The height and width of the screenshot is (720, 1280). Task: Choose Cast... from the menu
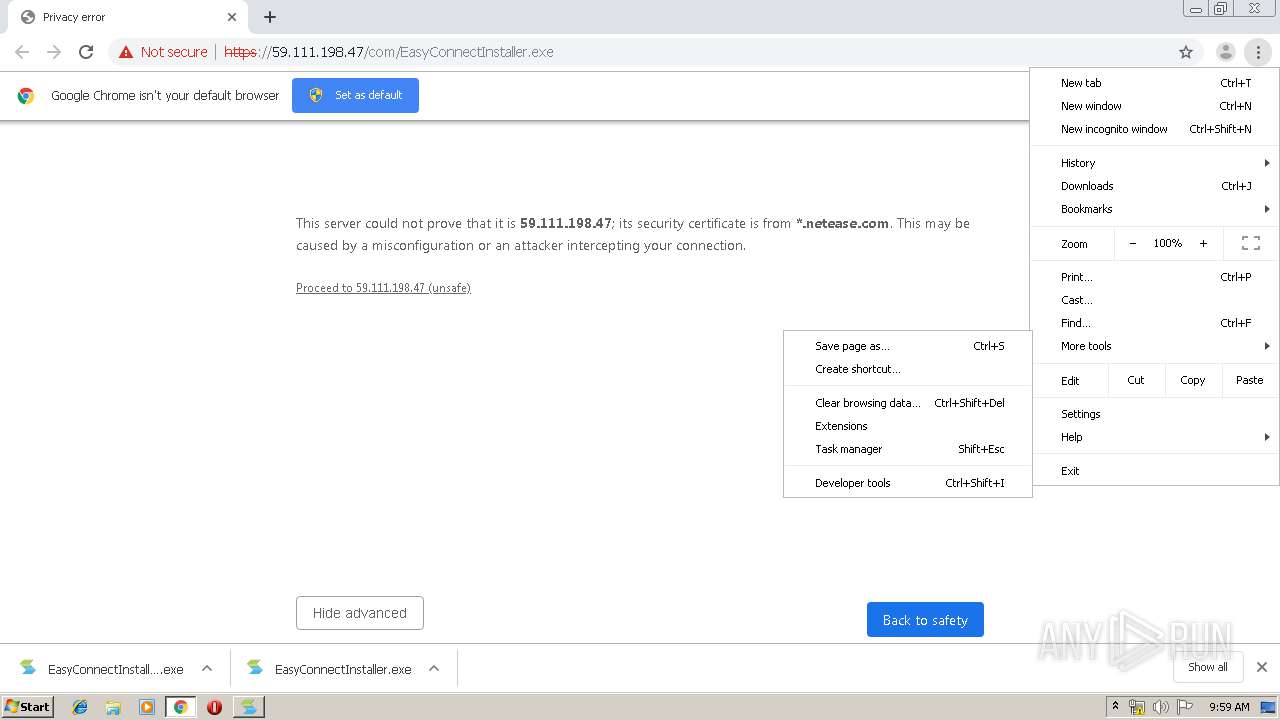(x=1155, y=300)
